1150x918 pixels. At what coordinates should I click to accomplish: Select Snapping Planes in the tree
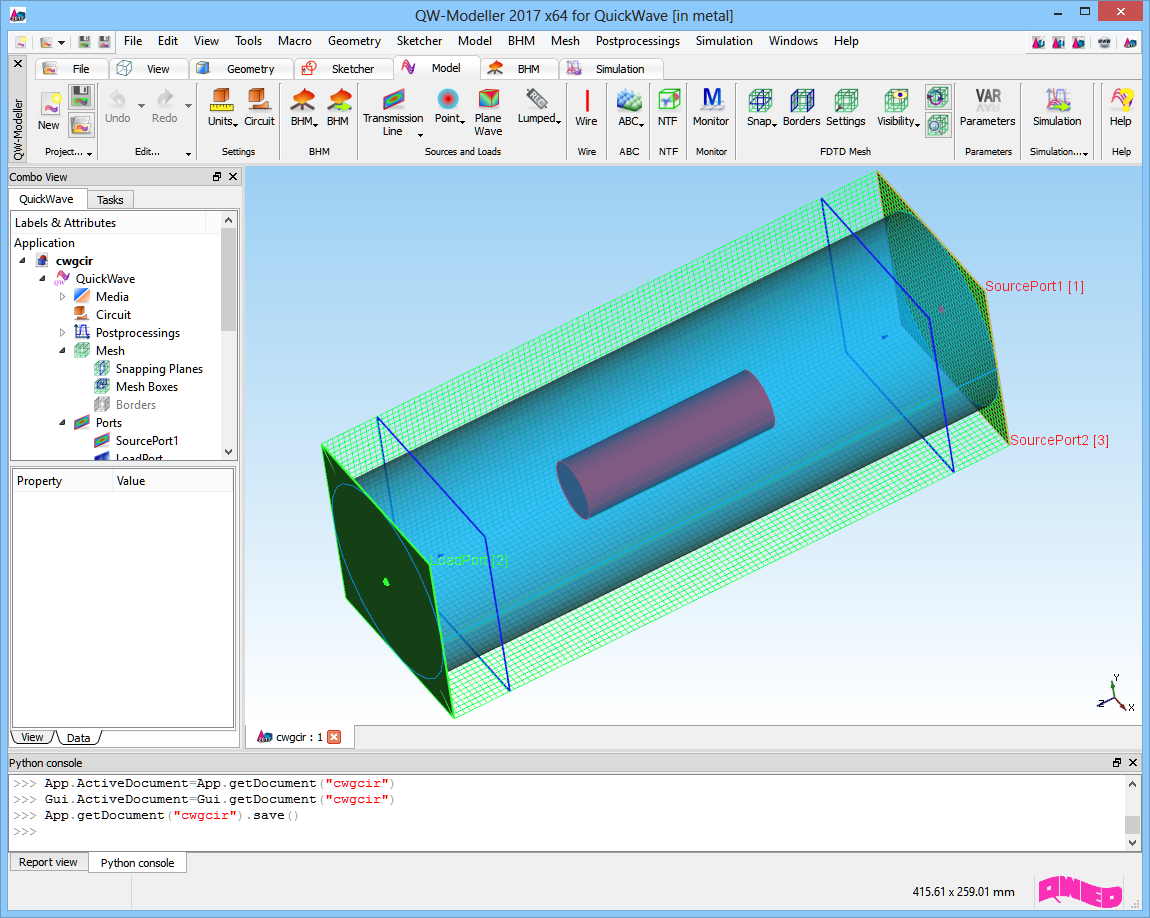(x=158, y=369)
